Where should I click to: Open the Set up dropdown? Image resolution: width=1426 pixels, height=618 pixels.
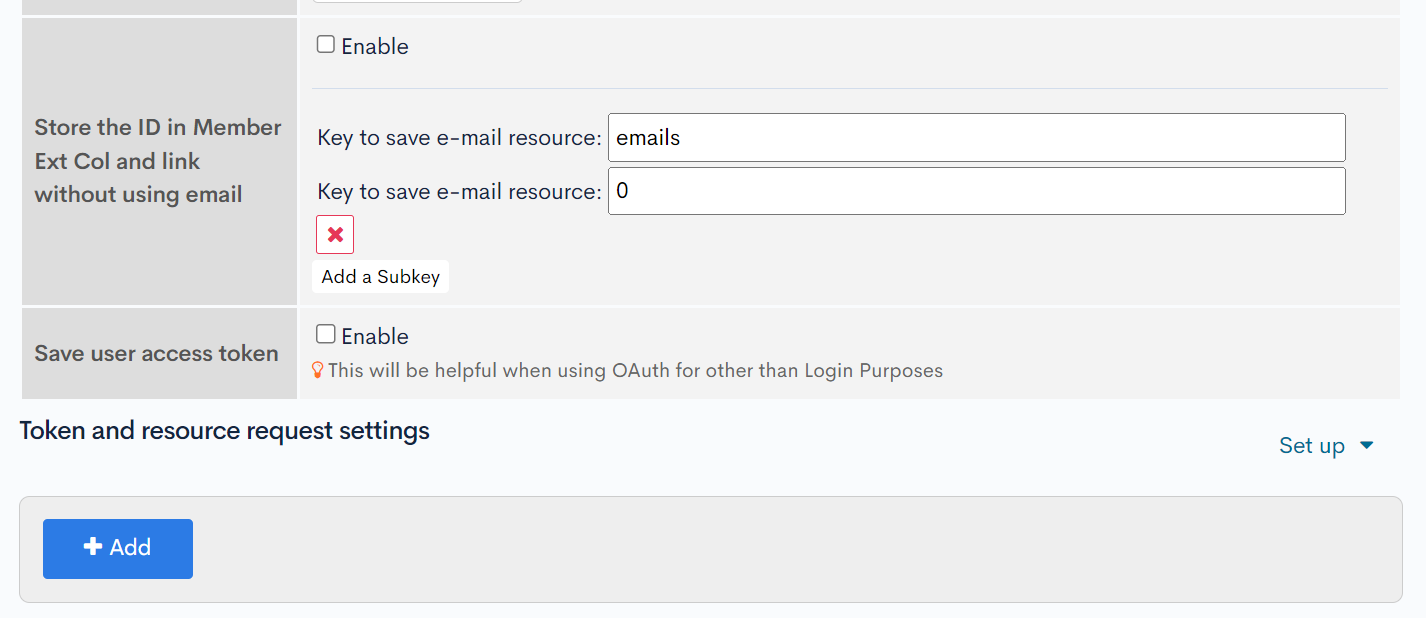click(1312, 446)
